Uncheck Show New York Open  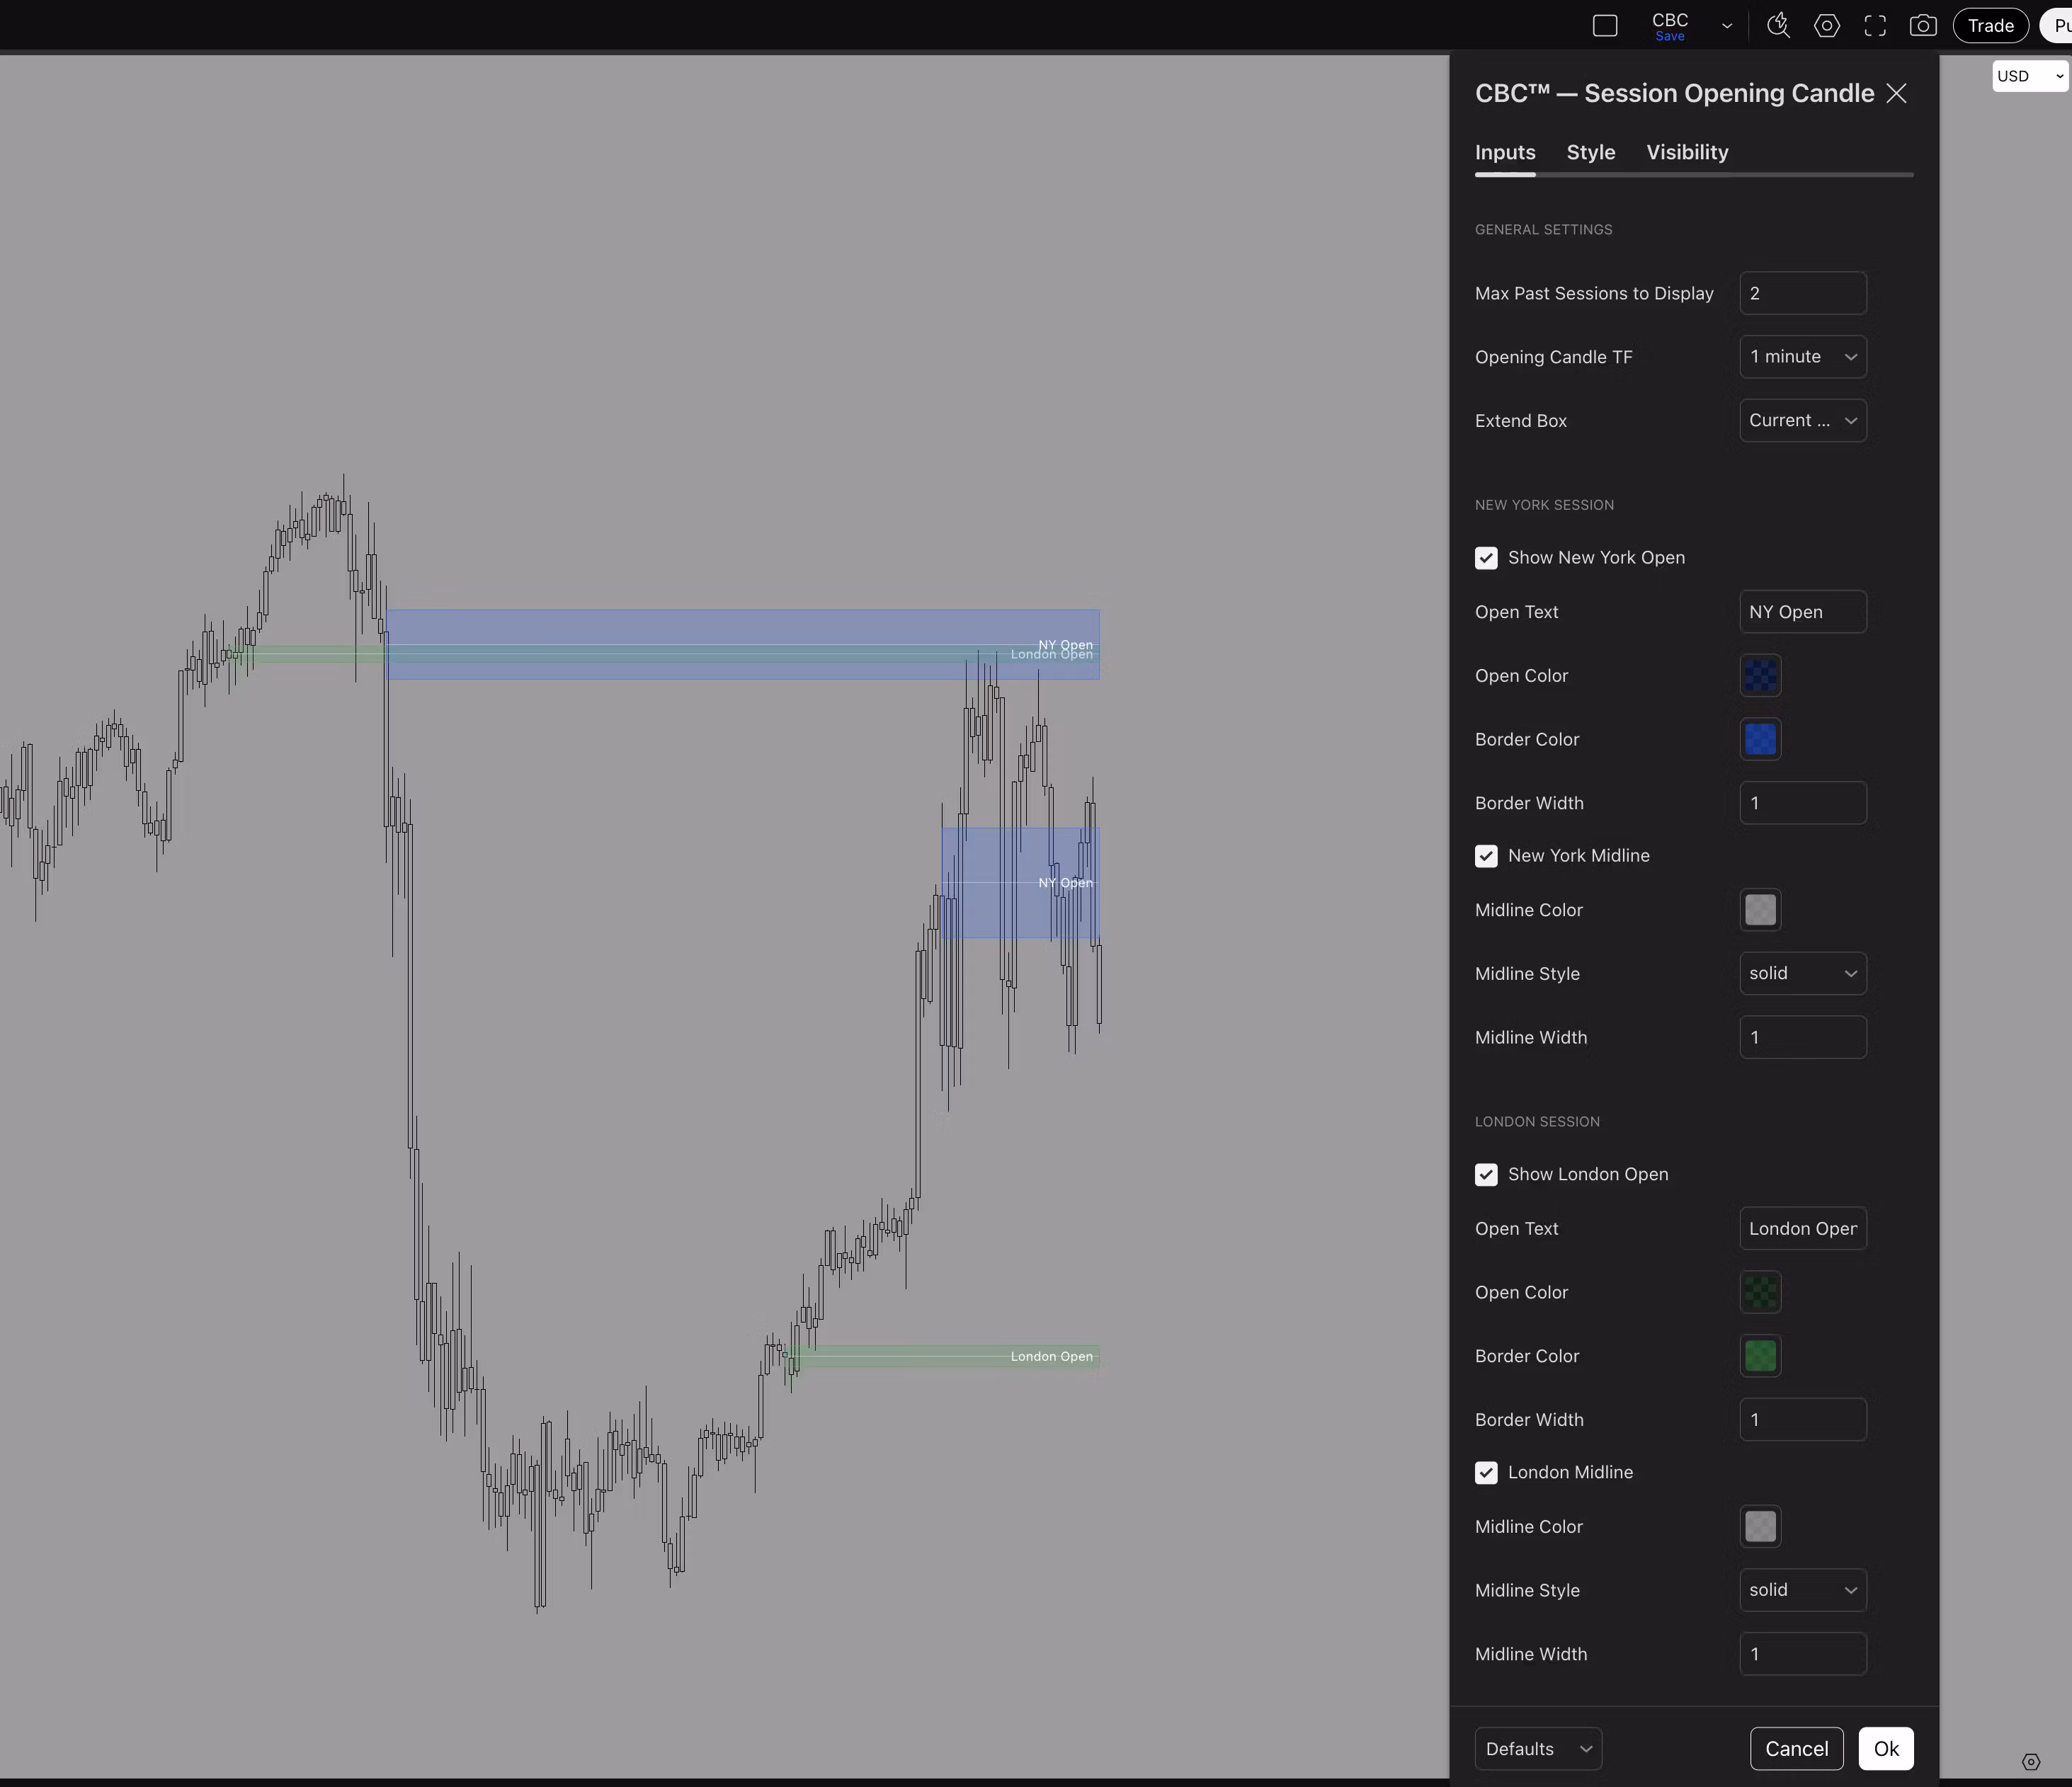point(1486,558)
